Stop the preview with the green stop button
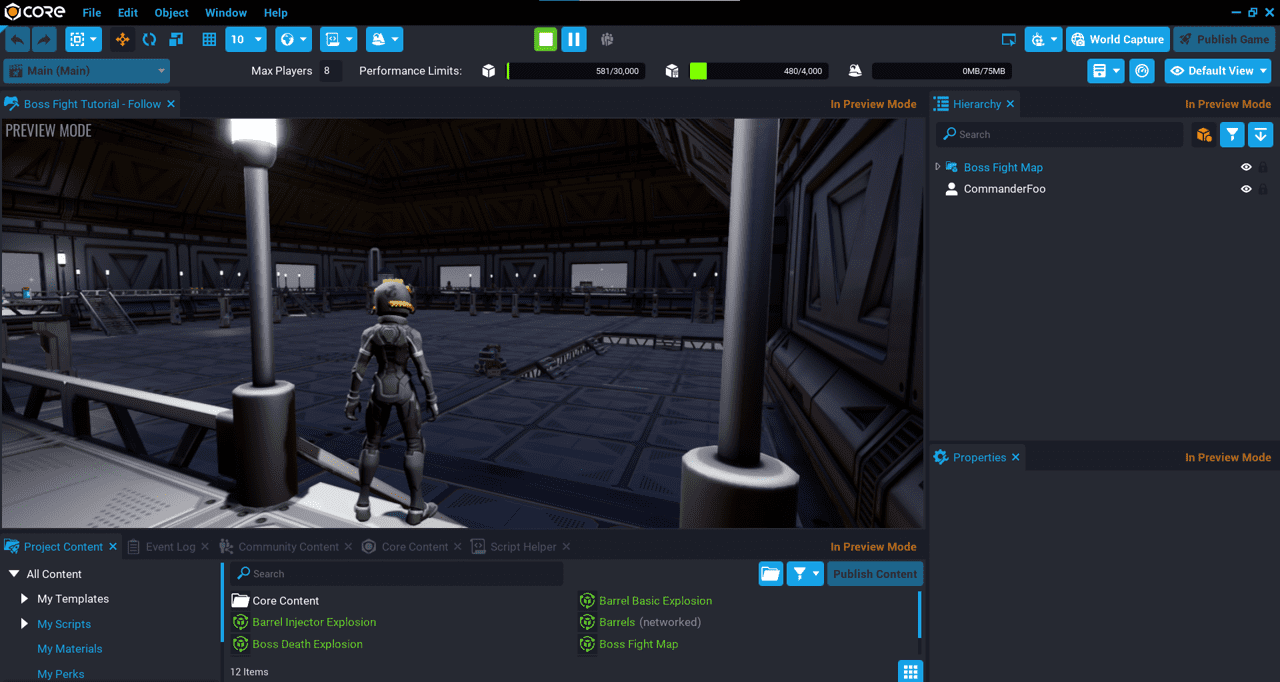 tap(545, 39)
